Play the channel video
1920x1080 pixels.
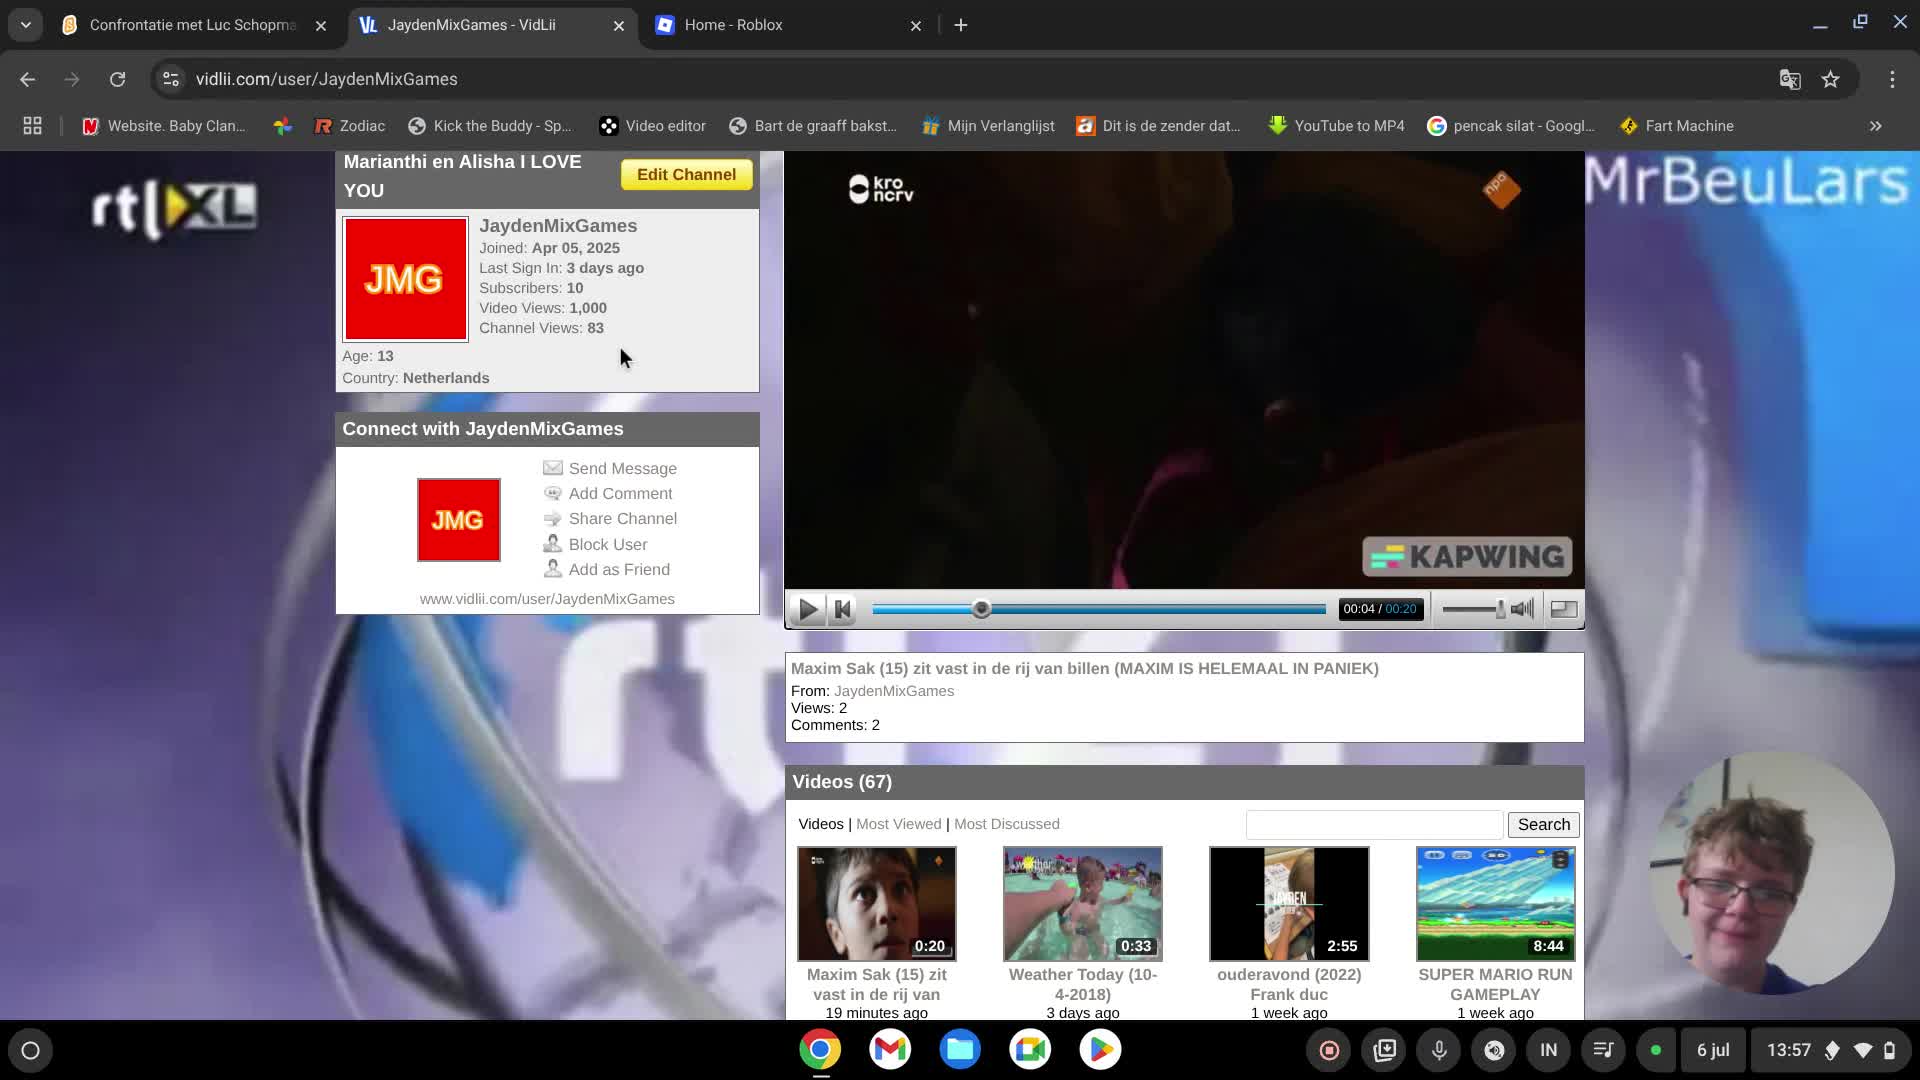pos(808,609)
